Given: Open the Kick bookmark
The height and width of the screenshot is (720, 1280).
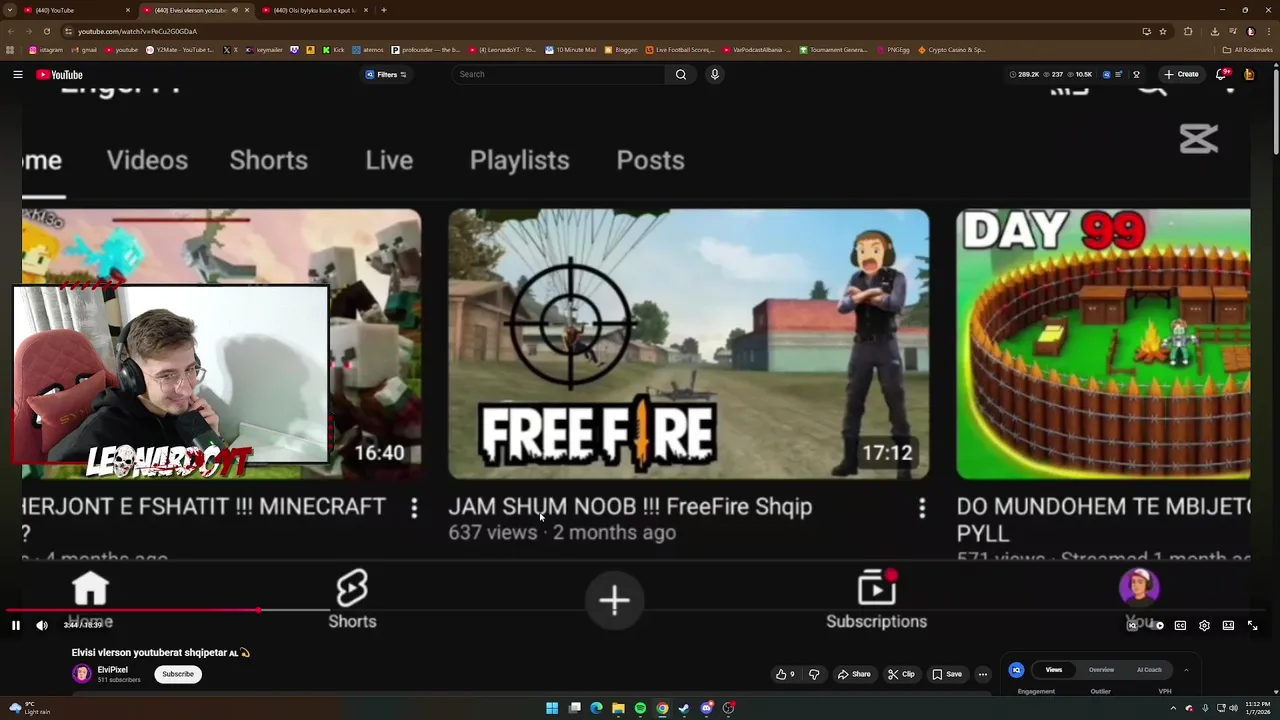Looking at the screenshot, I should click(334, 49).
